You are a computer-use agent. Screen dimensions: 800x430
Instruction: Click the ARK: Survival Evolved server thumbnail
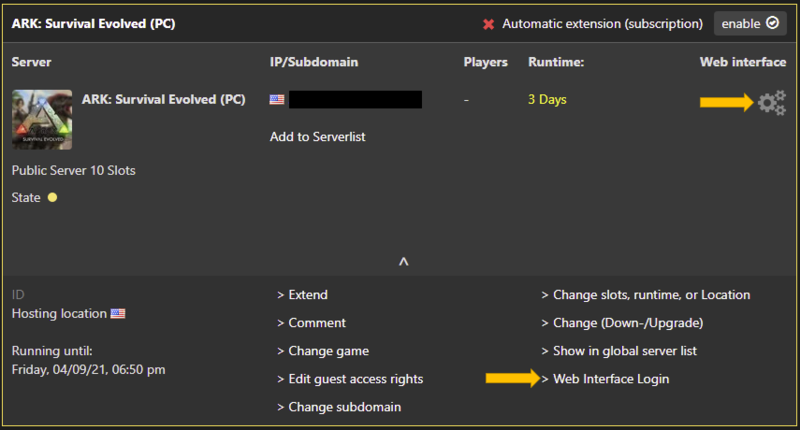point(41,119)
